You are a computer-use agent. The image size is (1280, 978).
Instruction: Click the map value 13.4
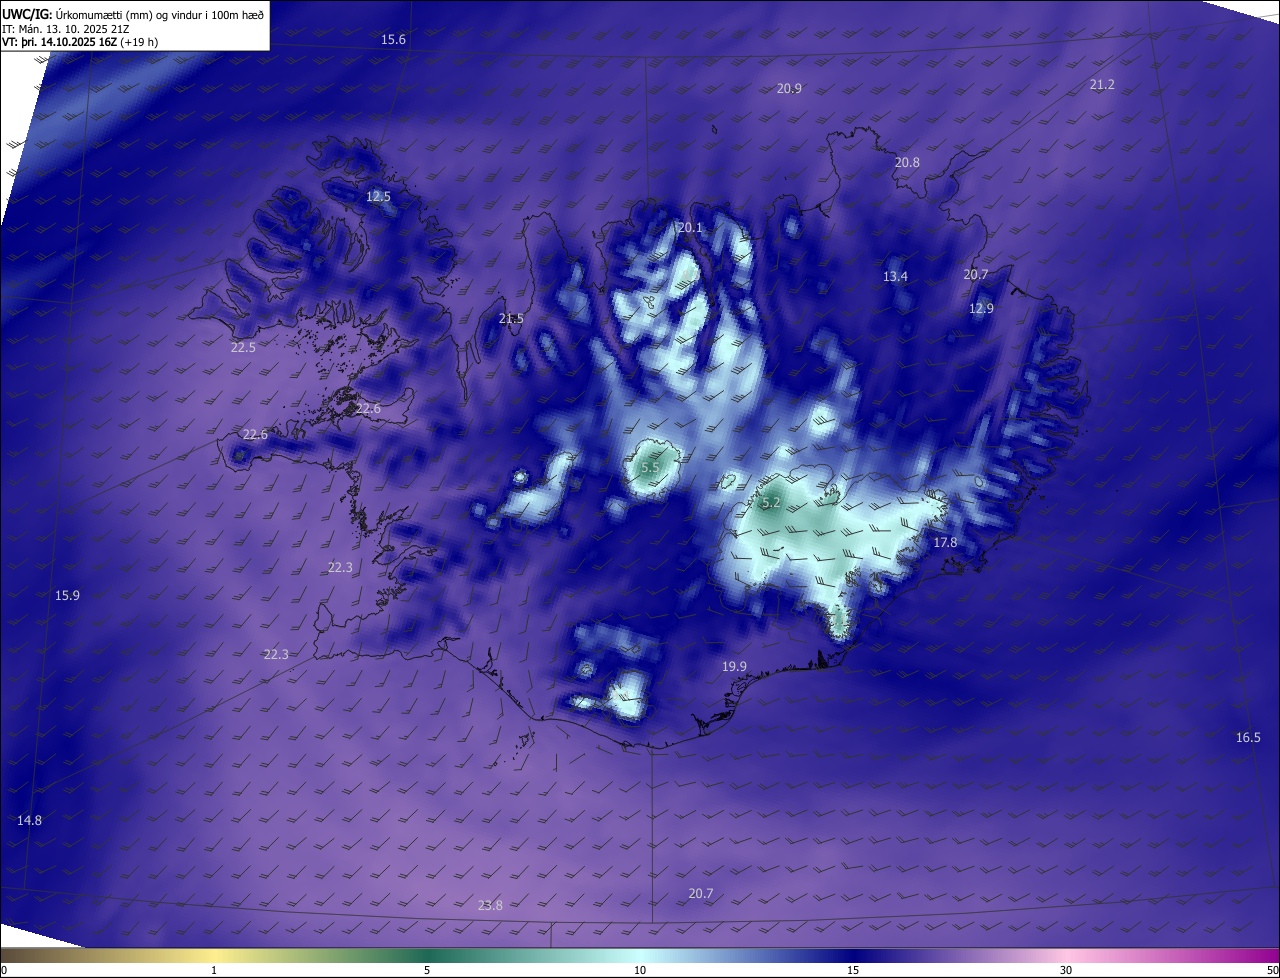(895, 277)
